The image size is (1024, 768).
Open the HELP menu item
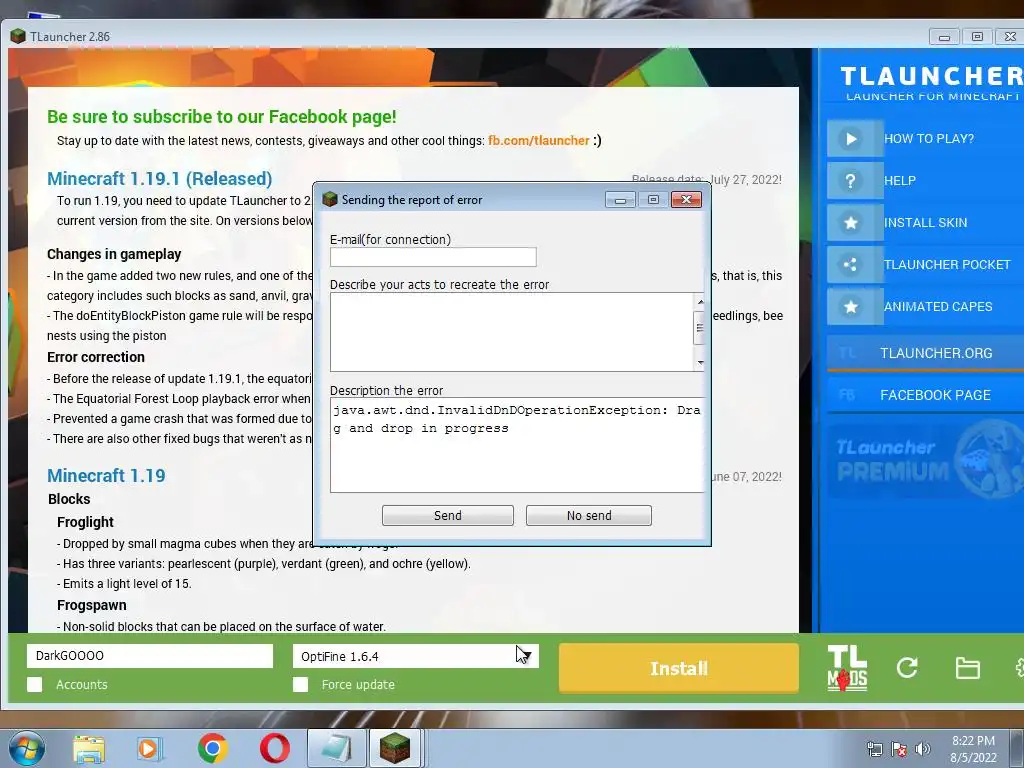coord(899,181)
